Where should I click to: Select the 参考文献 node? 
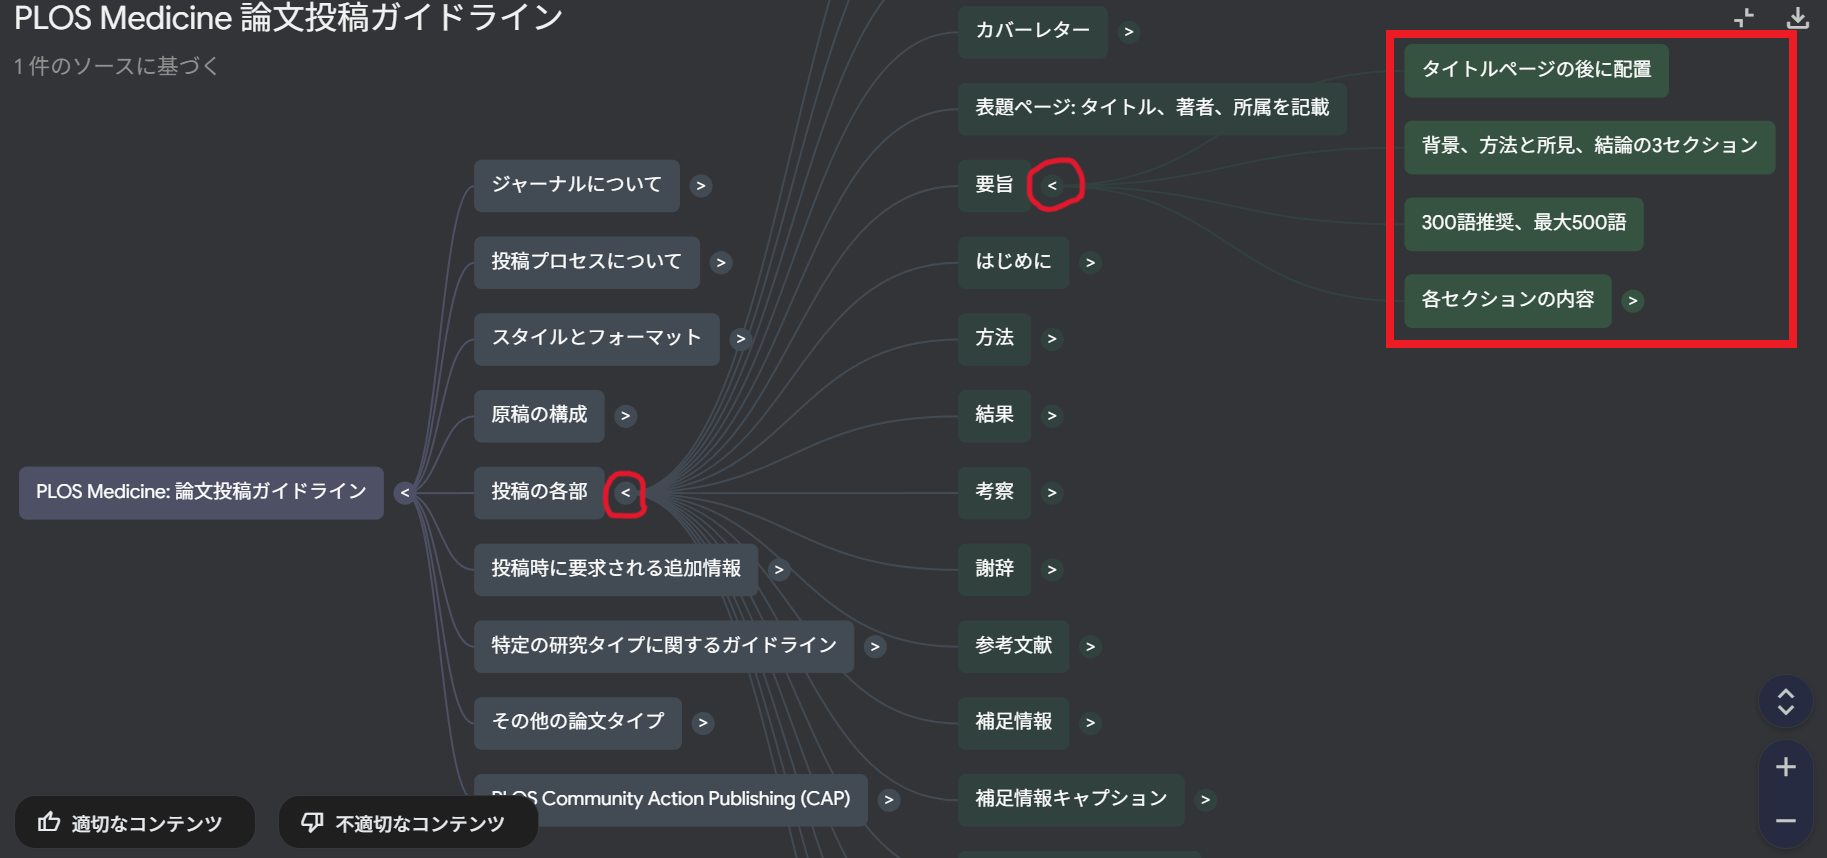pyautogui.click(x=1014, y=646)
